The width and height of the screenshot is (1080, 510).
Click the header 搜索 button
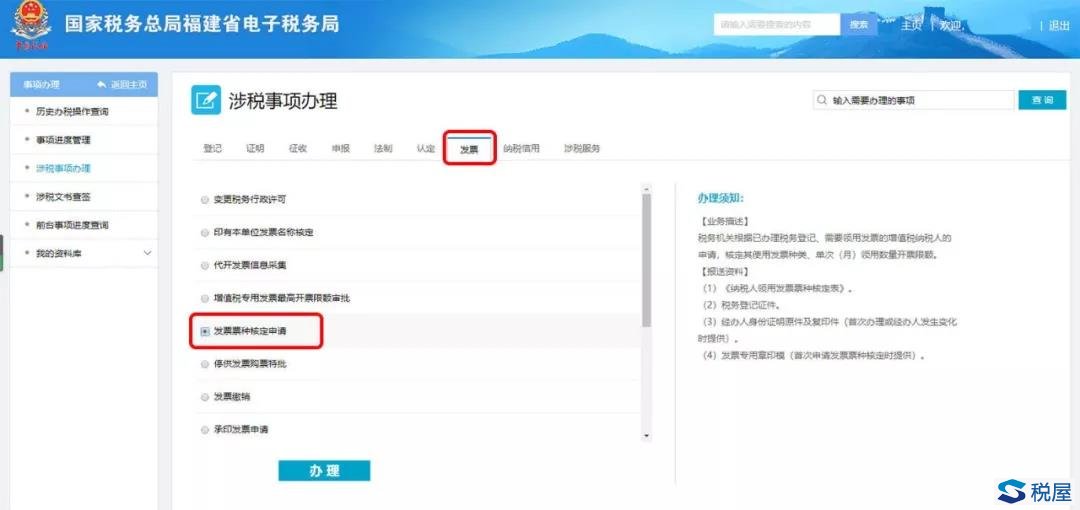click(858, 25)
